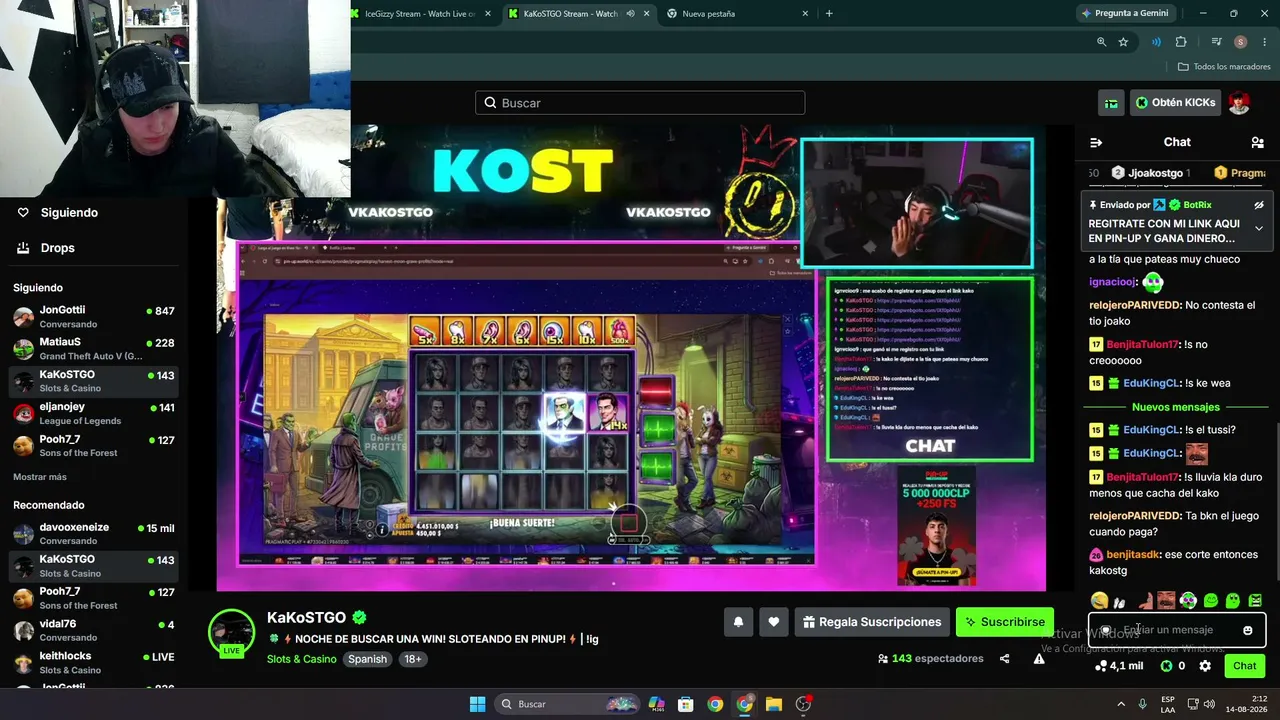Expand the pinned message chevron
The width and height of the screenshot is (1280, 720).
[1259, 228]
